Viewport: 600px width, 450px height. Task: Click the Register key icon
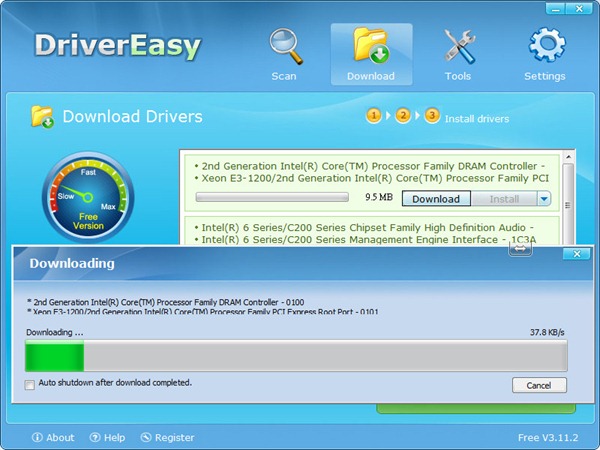146,437
